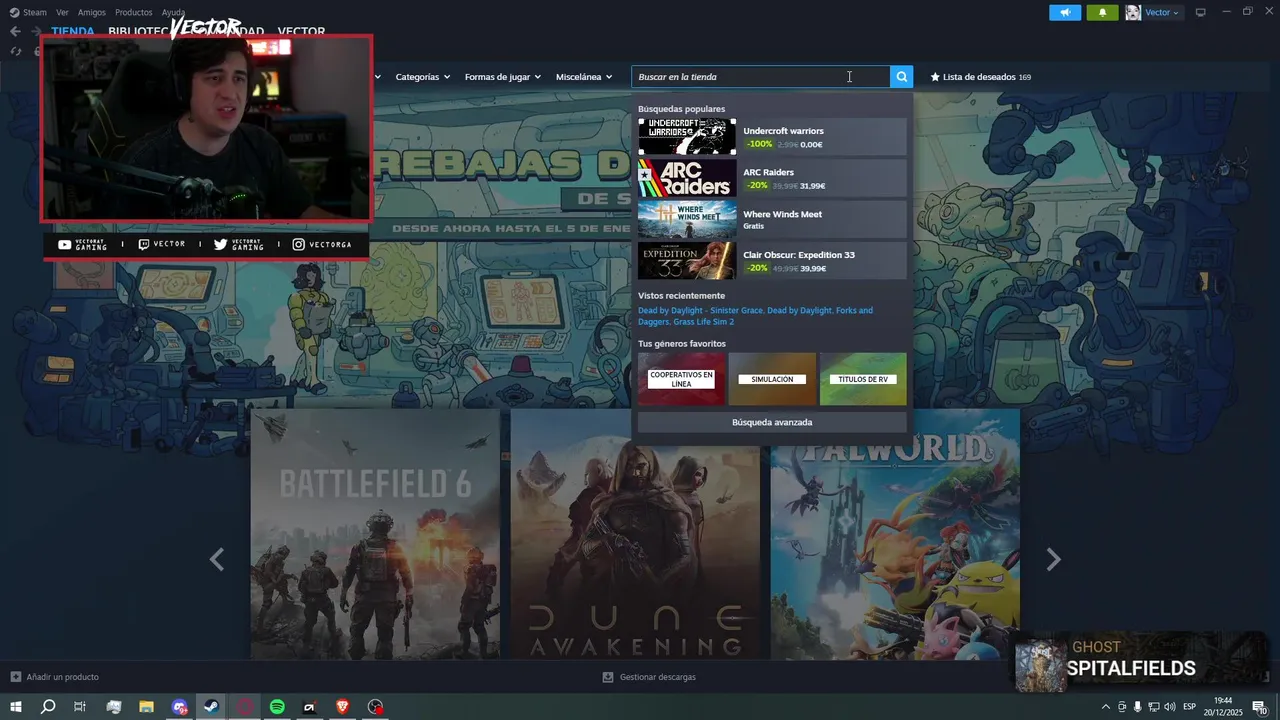Screen dimensions: 1280x720
Task: Click Añadir un producto
Action: coord(55,677)
